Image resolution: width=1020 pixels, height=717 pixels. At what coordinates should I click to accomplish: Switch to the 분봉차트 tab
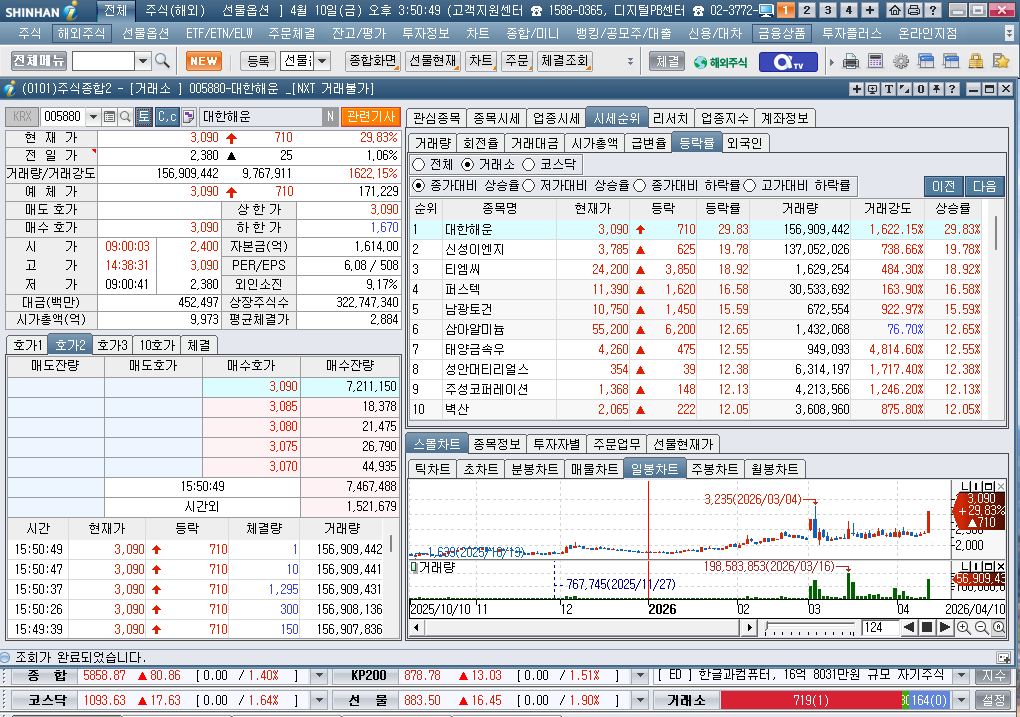[534, 469]
